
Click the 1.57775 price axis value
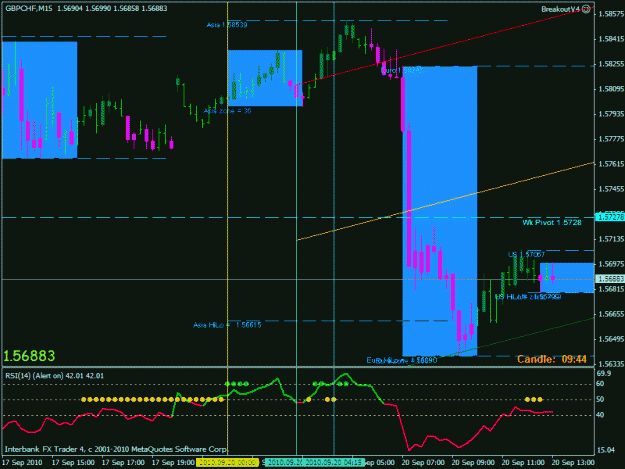(x=611, y=139)
